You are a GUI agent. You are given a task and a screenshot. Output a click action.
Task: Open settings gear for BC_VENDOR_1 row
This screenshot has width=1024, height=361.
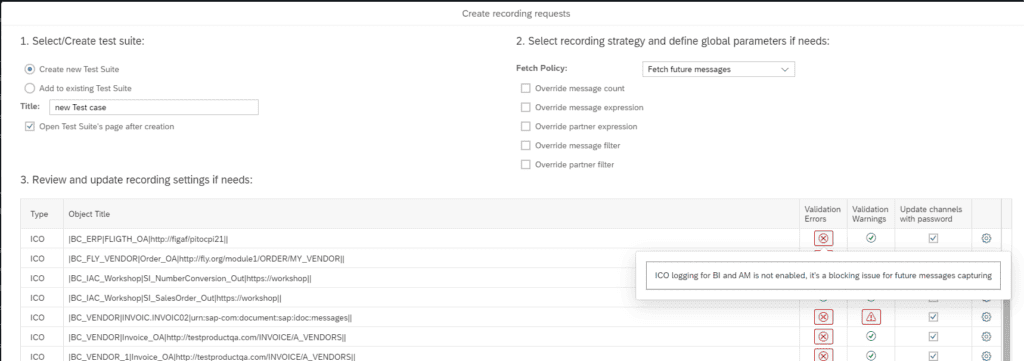click(x=986, y=356)
